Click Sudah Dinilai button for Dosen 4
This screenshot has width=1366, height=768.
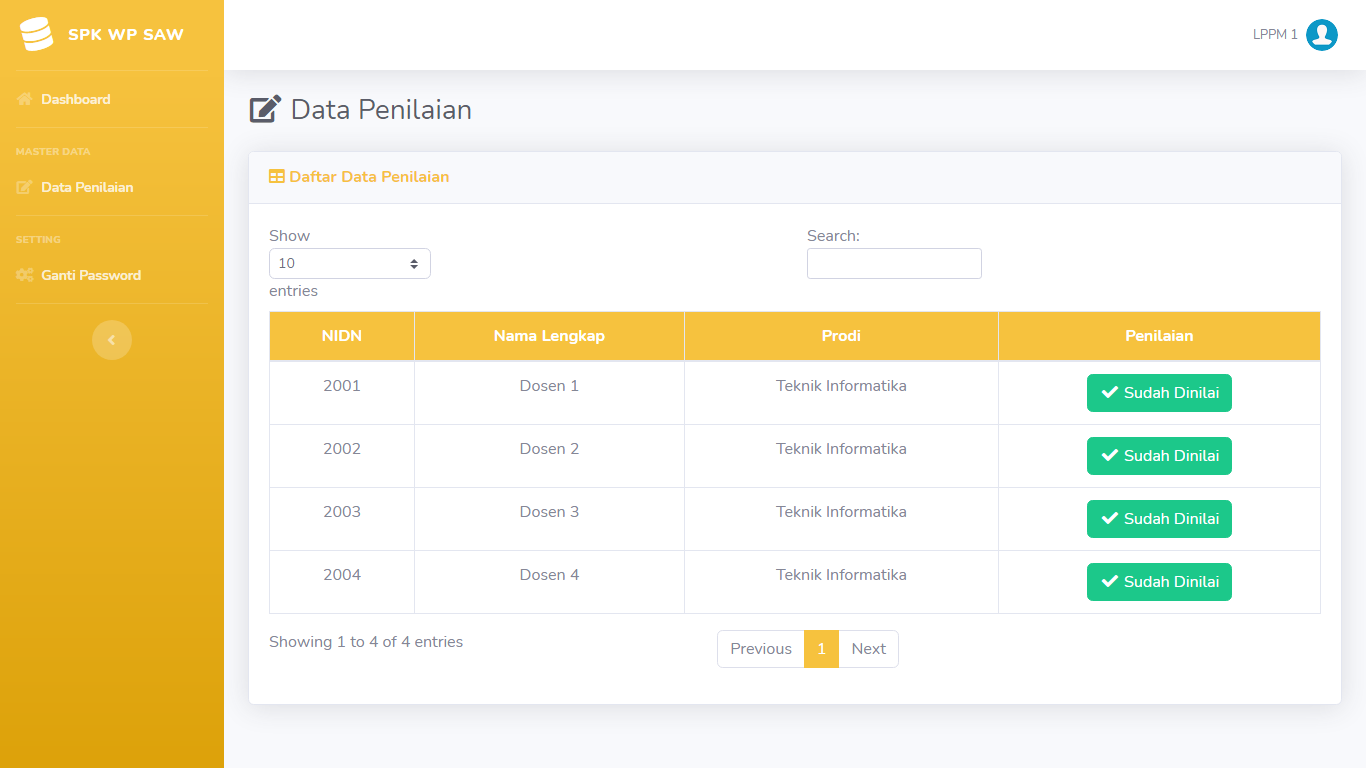coord(1159,582)
